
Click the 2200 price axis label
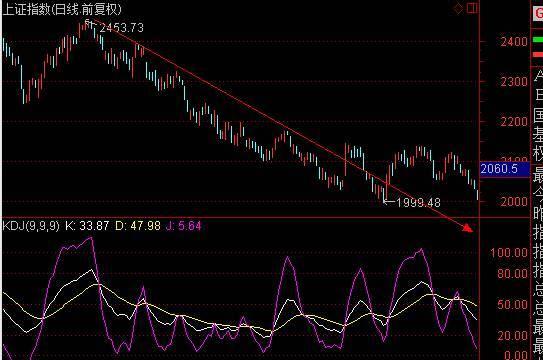coord(514,122)
